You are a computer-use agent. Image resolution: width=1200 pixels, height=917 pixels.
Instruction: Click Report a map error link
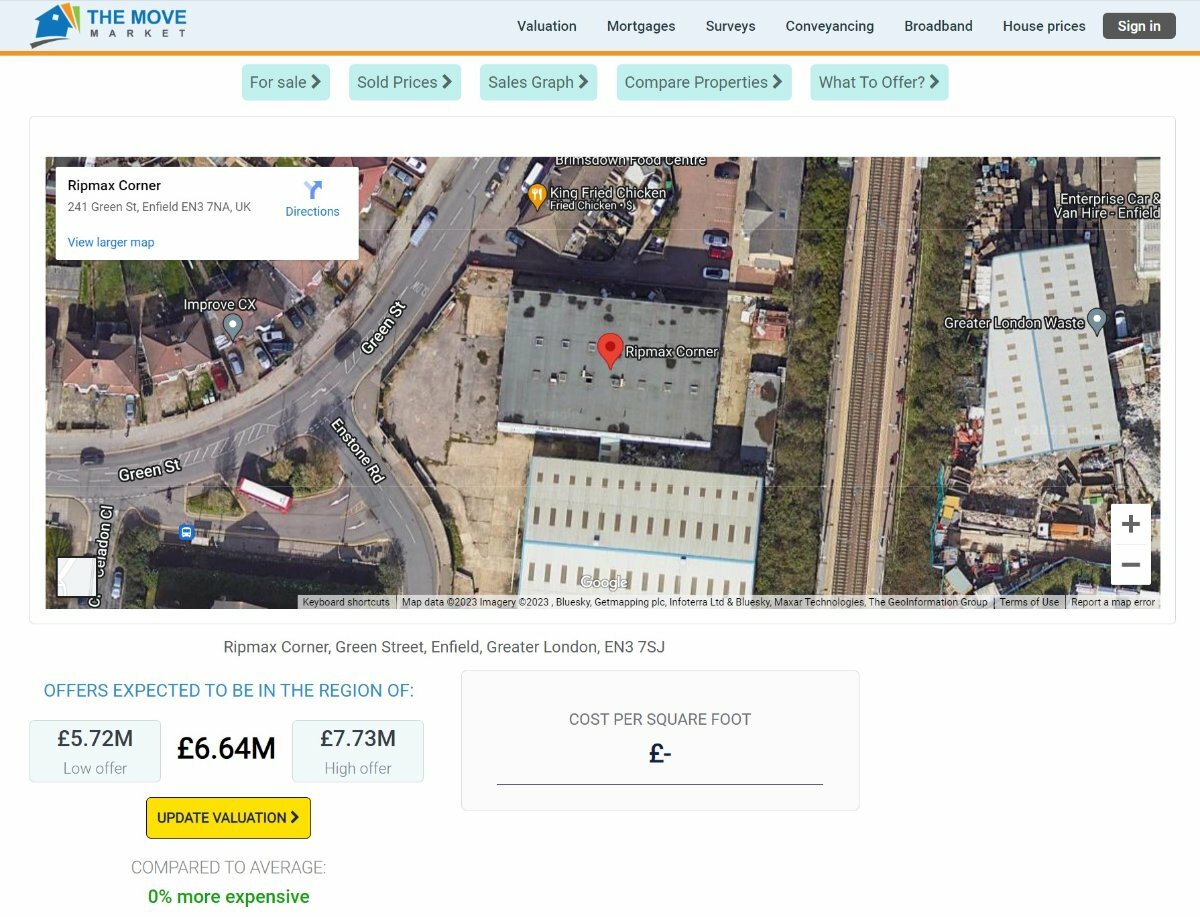click(1112, 602)
